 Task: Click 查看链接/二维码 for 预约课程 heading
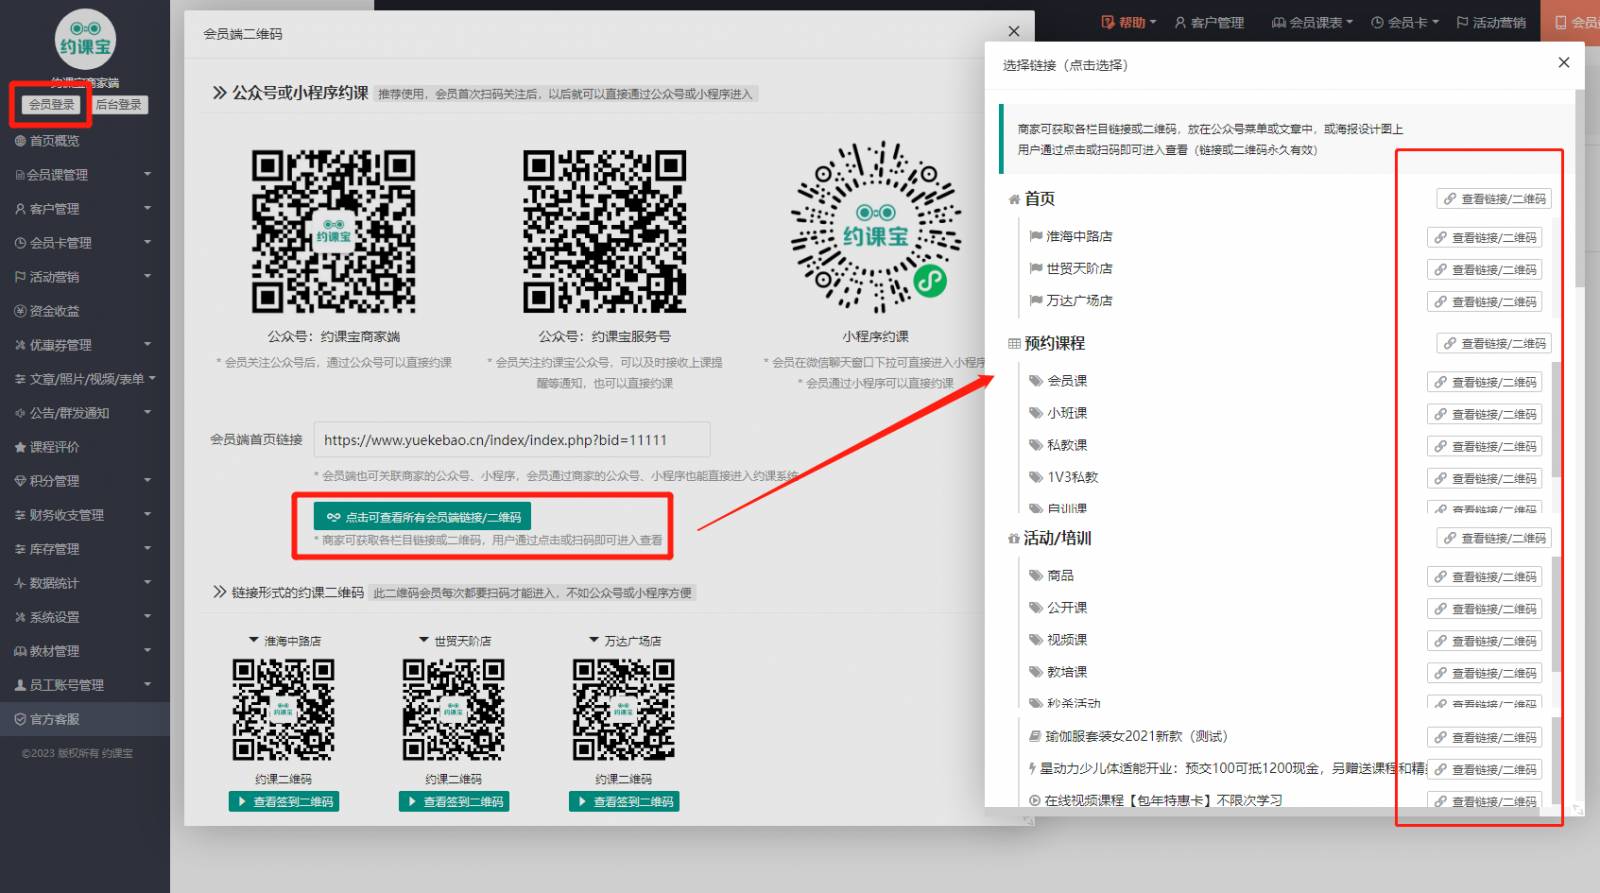coord(1494,343)
